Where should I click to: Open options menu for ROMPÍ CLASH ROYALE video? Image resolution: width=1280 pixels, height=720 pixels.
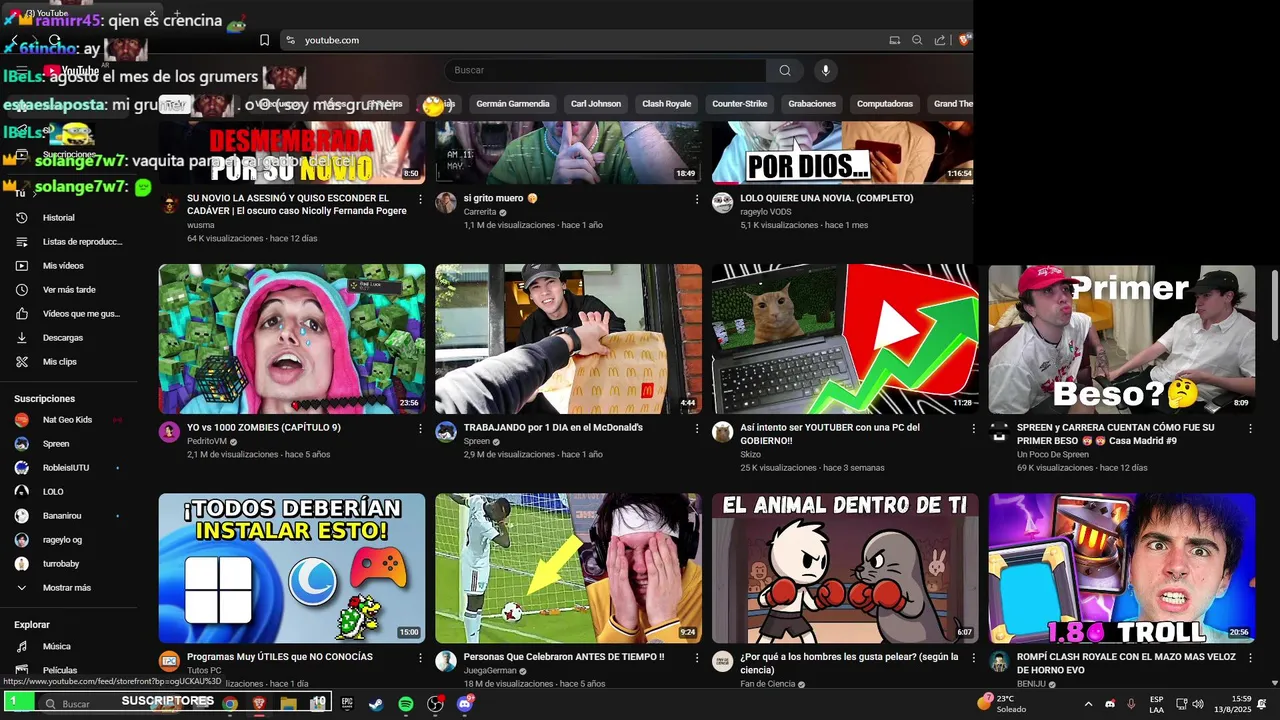1250,657
